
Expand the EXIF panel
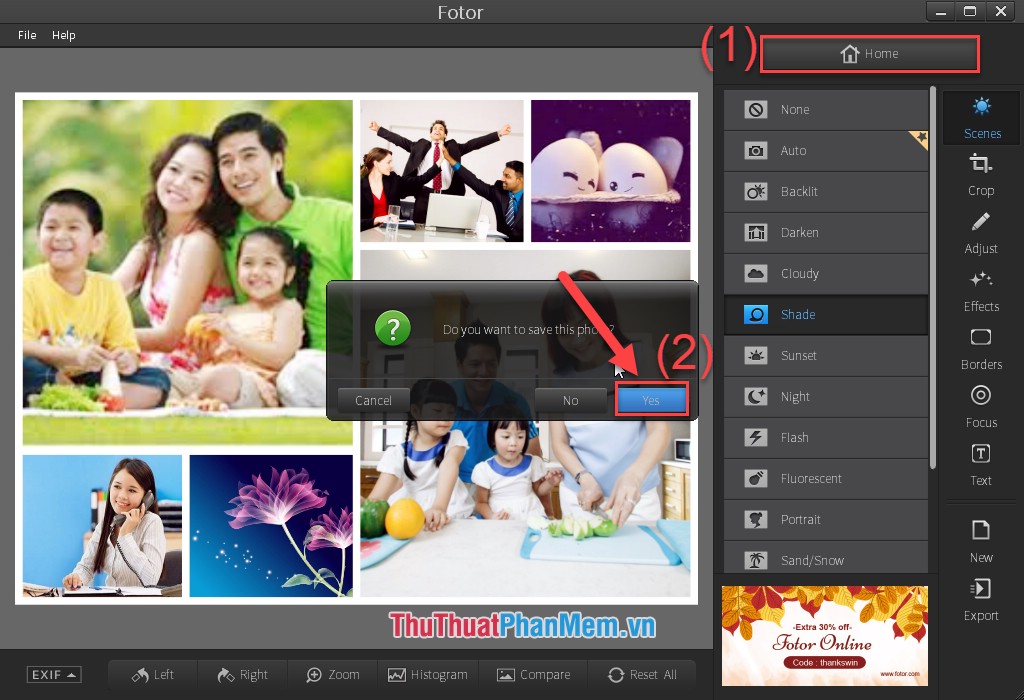pyautogui.click(x=53, y=674)
